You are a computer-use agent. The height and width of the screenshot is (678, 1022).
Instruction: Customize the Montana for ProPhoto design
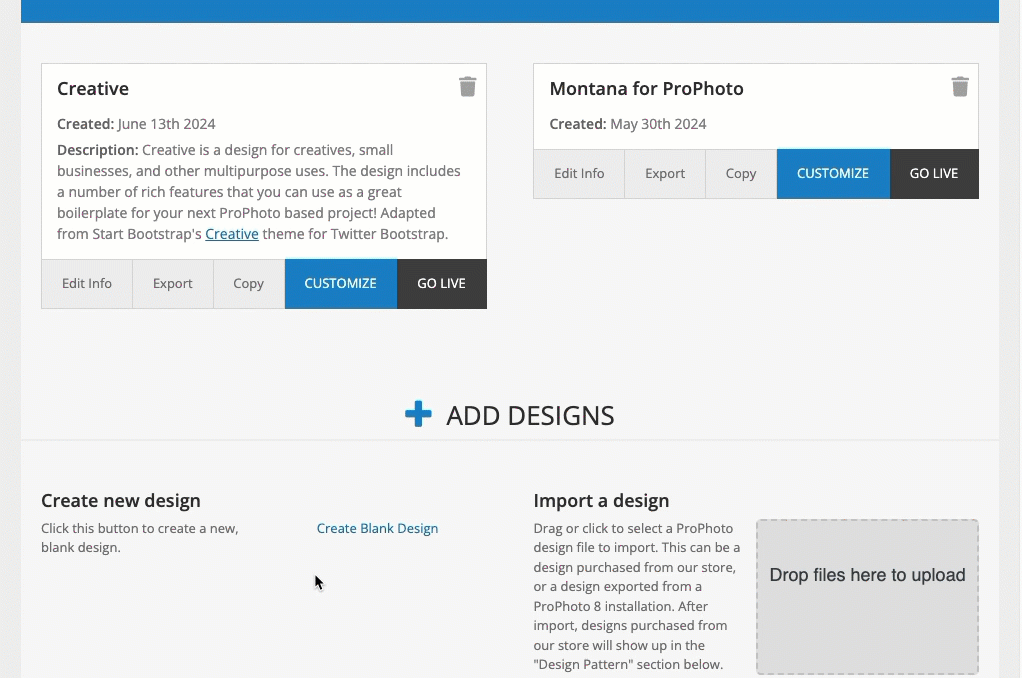pyautogui.click(x=833, y=173)
